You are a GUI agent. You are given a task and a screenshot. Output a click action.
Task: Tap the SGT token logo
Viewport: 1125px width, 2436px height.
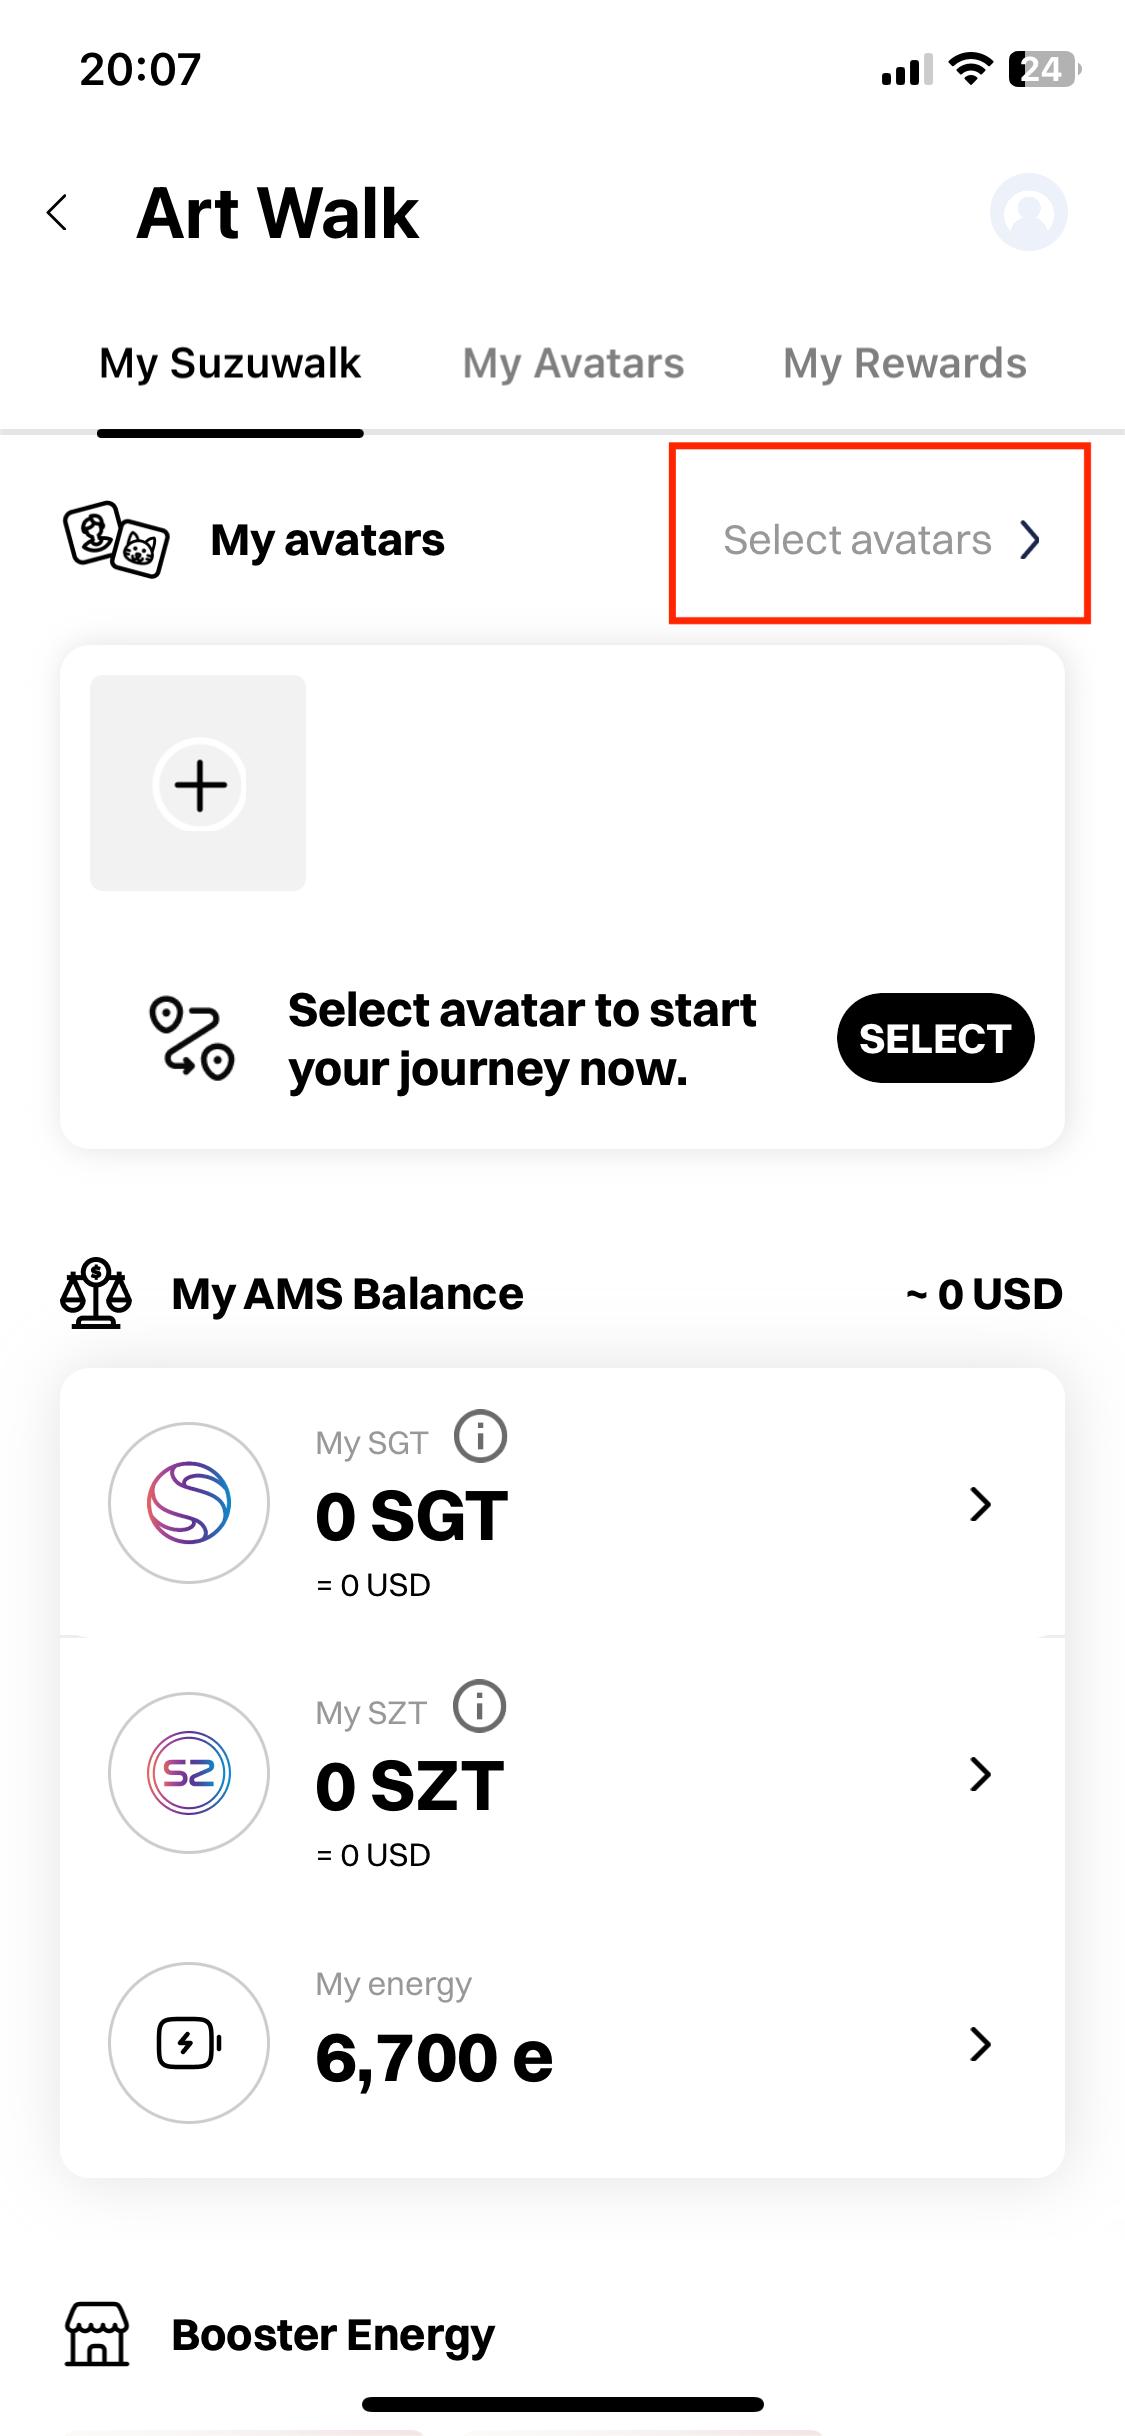click(x=189, y=1502)
